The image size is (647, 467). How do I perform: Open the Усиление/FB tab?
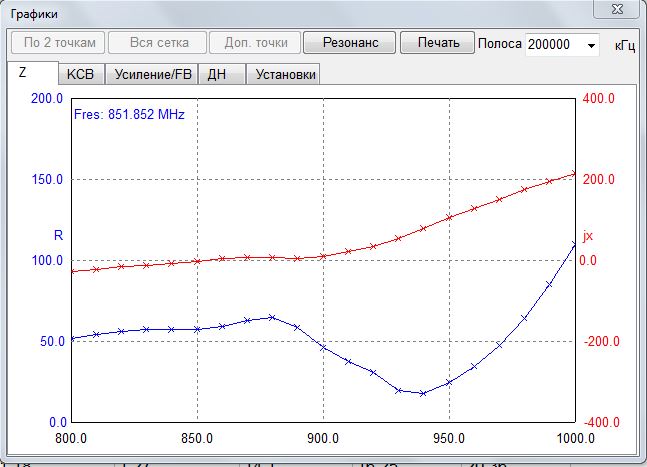click(x=153, y=74)
